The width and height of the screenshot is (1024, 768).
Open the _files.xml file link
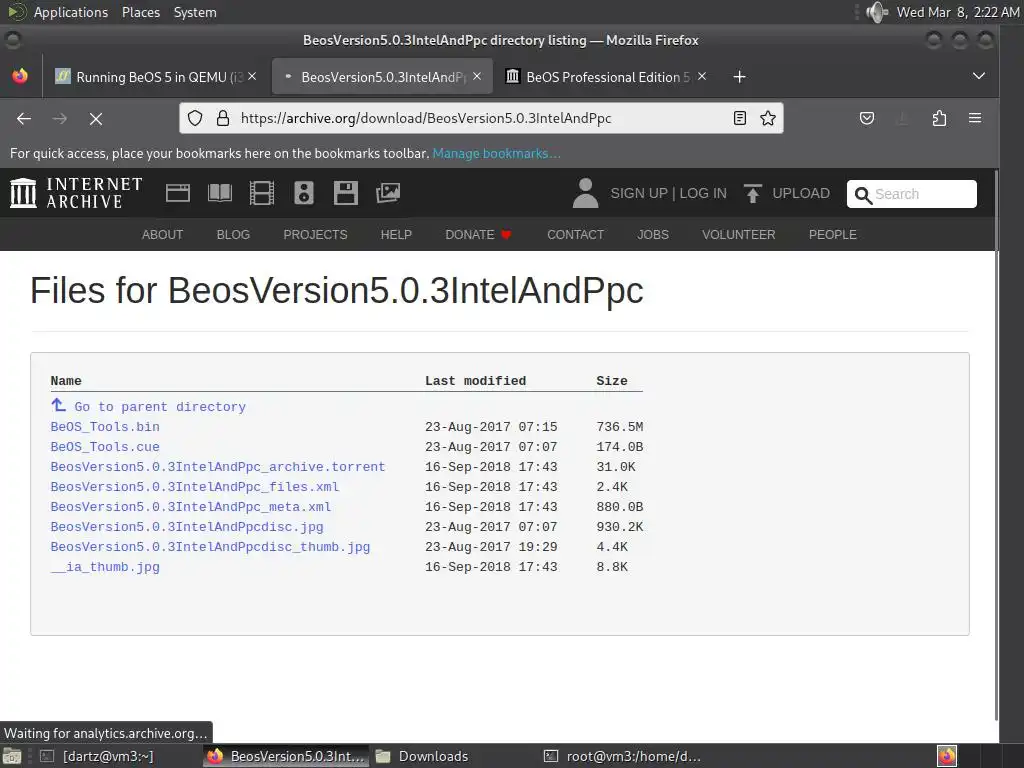tap(195, 487)
